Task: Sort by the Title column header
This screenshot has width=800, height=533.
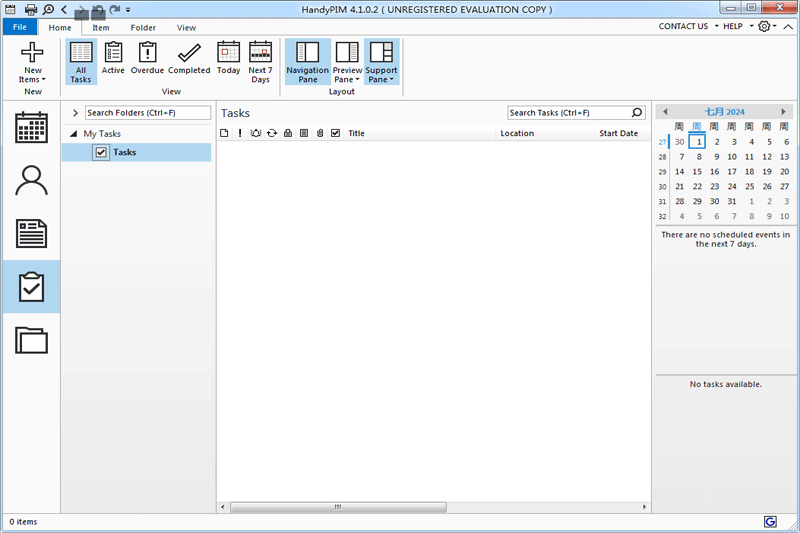Action: (x=419, y=133)
